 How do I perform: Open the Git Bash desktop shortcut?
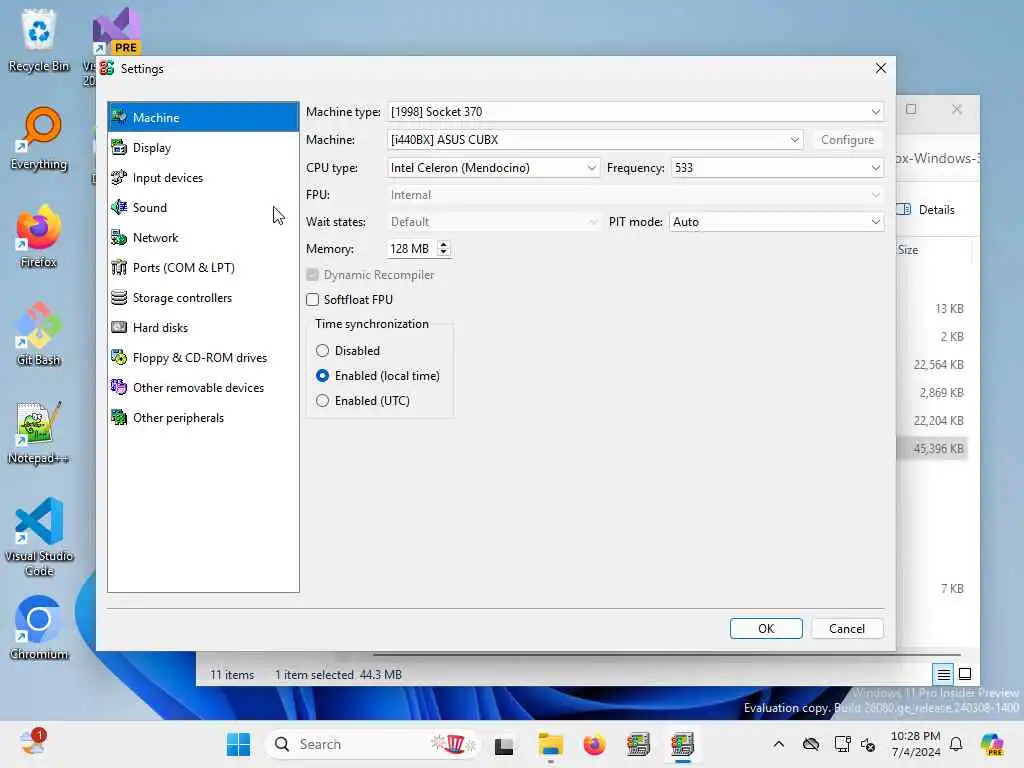(39, 334)
